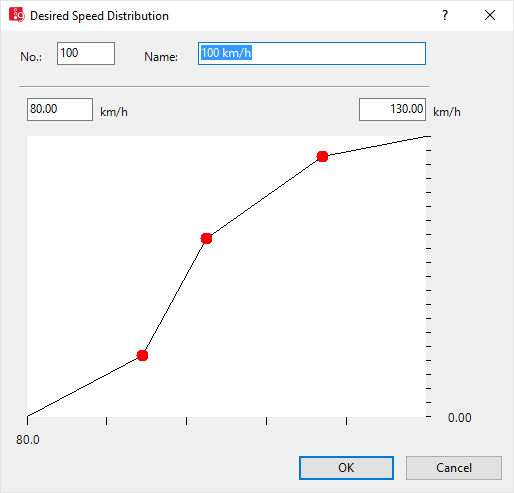Cancel the speed distribution dialog
514x493 pixels.
[454, 468]
